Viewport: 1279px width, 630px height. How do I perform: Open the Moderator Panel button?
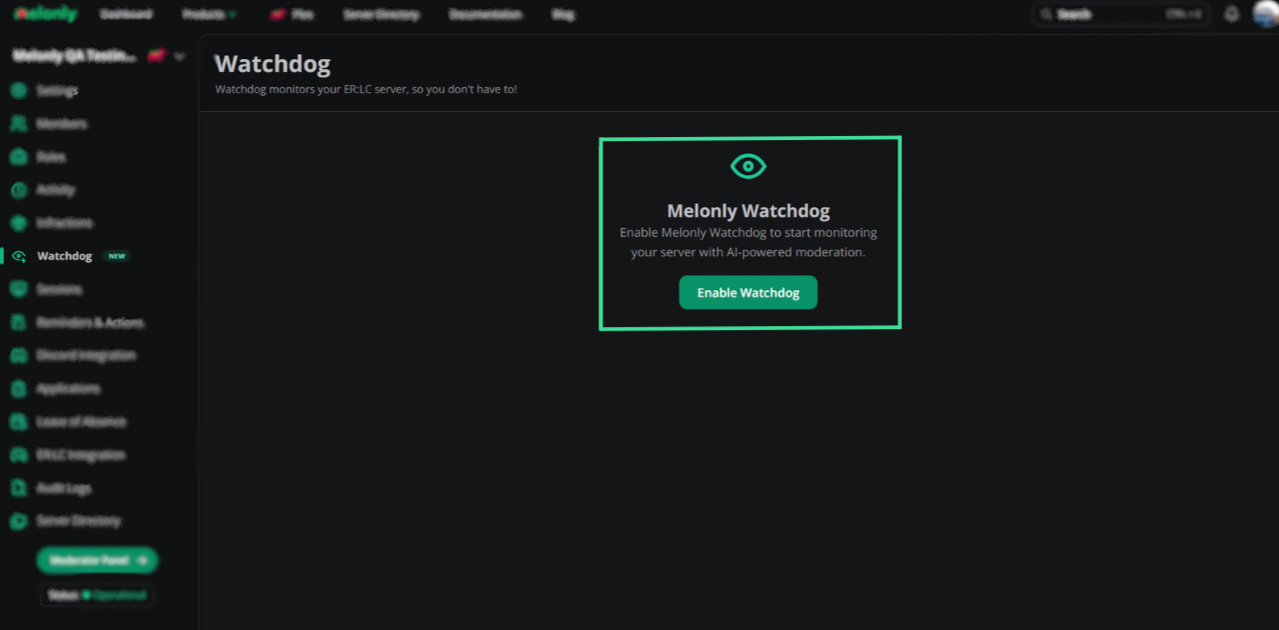pyautogui.click(x=98, y=560)
